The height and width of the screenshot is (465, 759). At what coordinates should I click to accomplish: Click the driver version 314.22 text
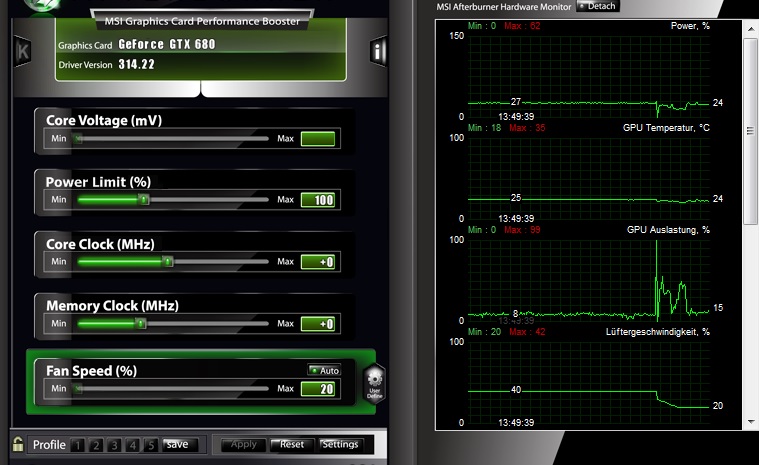click(137, 64)
